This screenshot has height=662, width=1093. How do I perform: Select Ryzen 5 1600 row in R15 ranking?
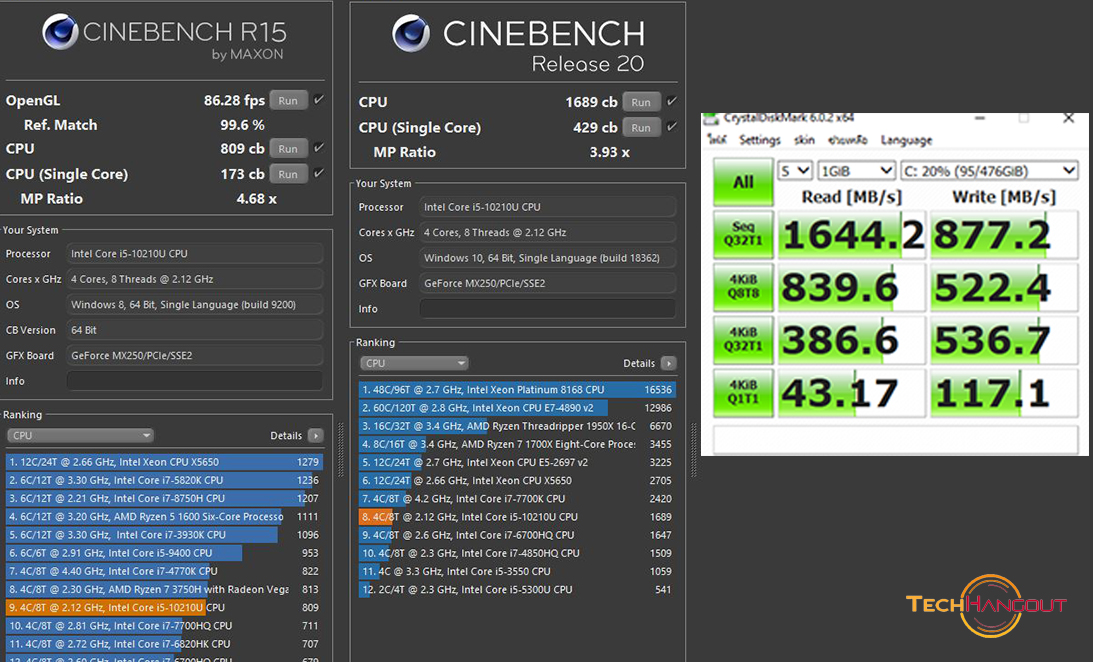(x=163, y=516)
